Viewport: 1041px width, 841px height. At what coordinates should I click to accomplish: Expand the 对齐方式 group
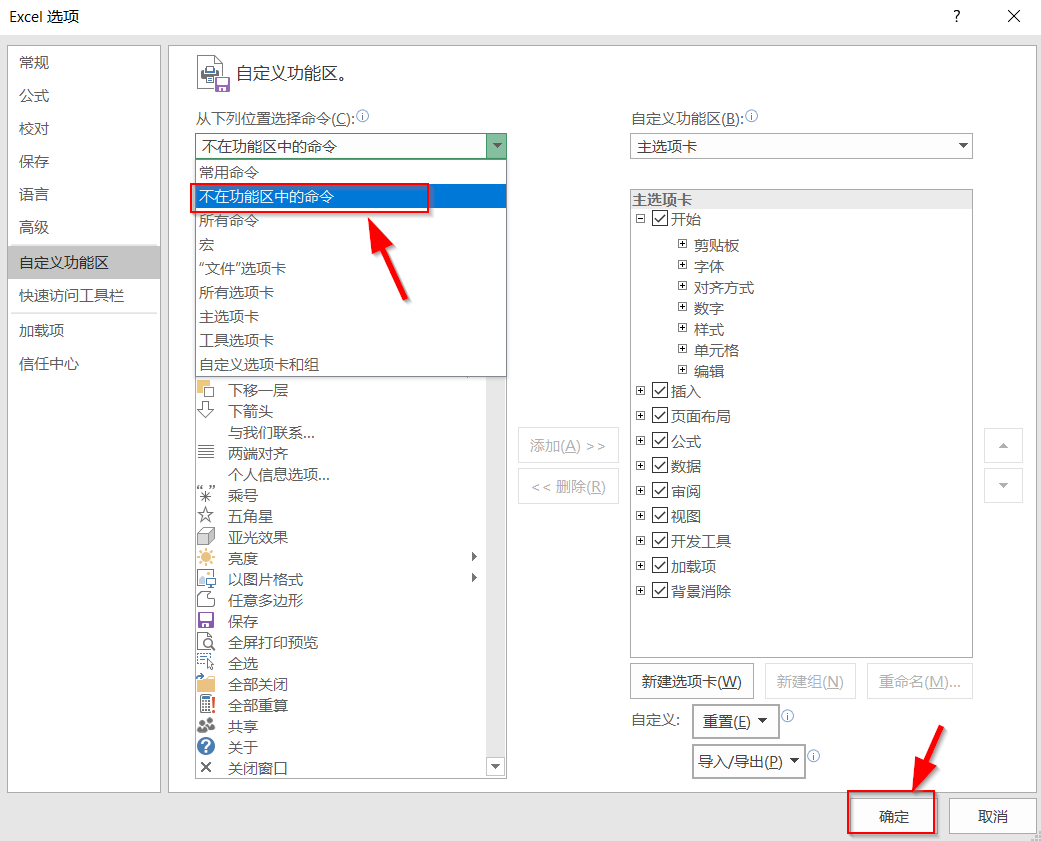682,286
